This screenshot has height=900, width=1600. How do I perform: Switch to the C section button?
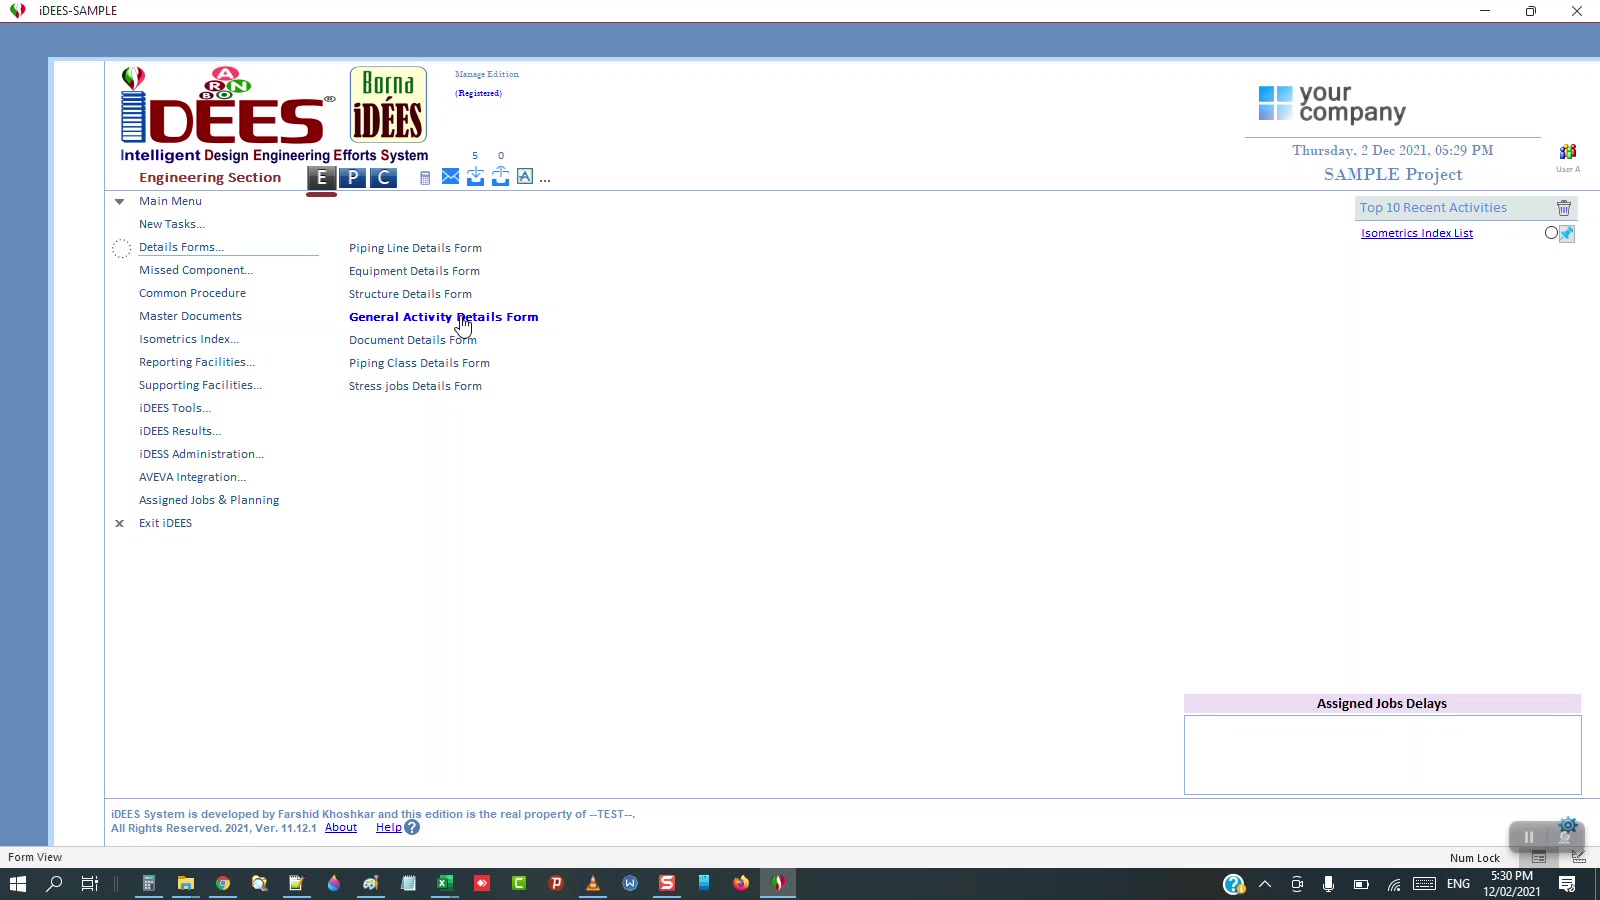pos(383,178)
